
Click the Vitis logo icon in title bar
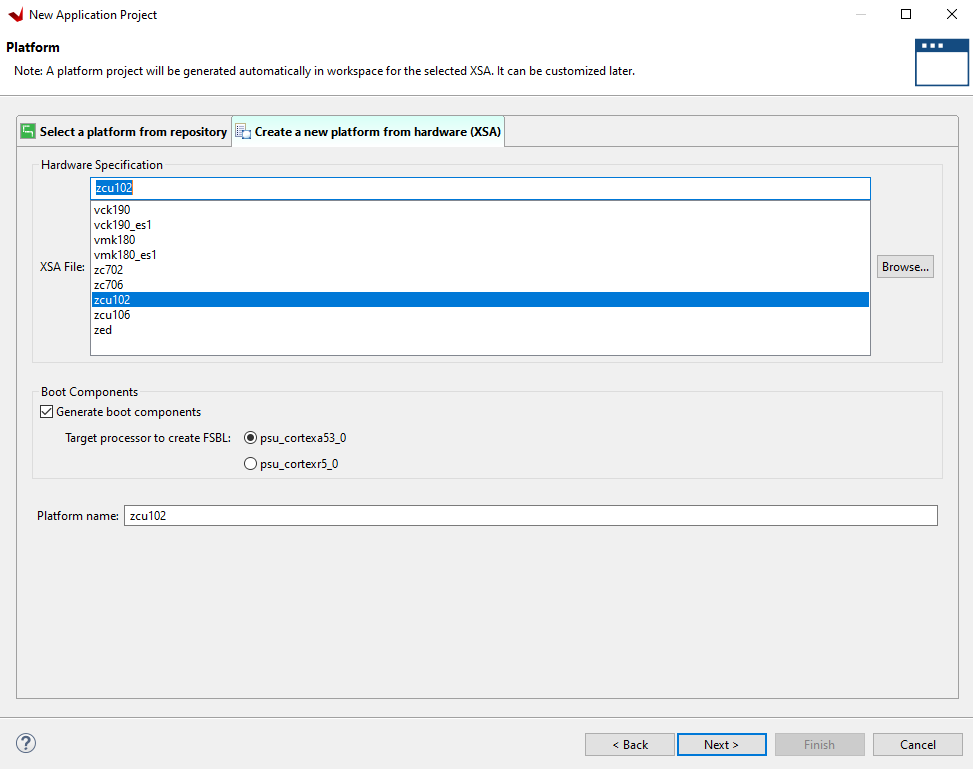click(x=15, y=15)
